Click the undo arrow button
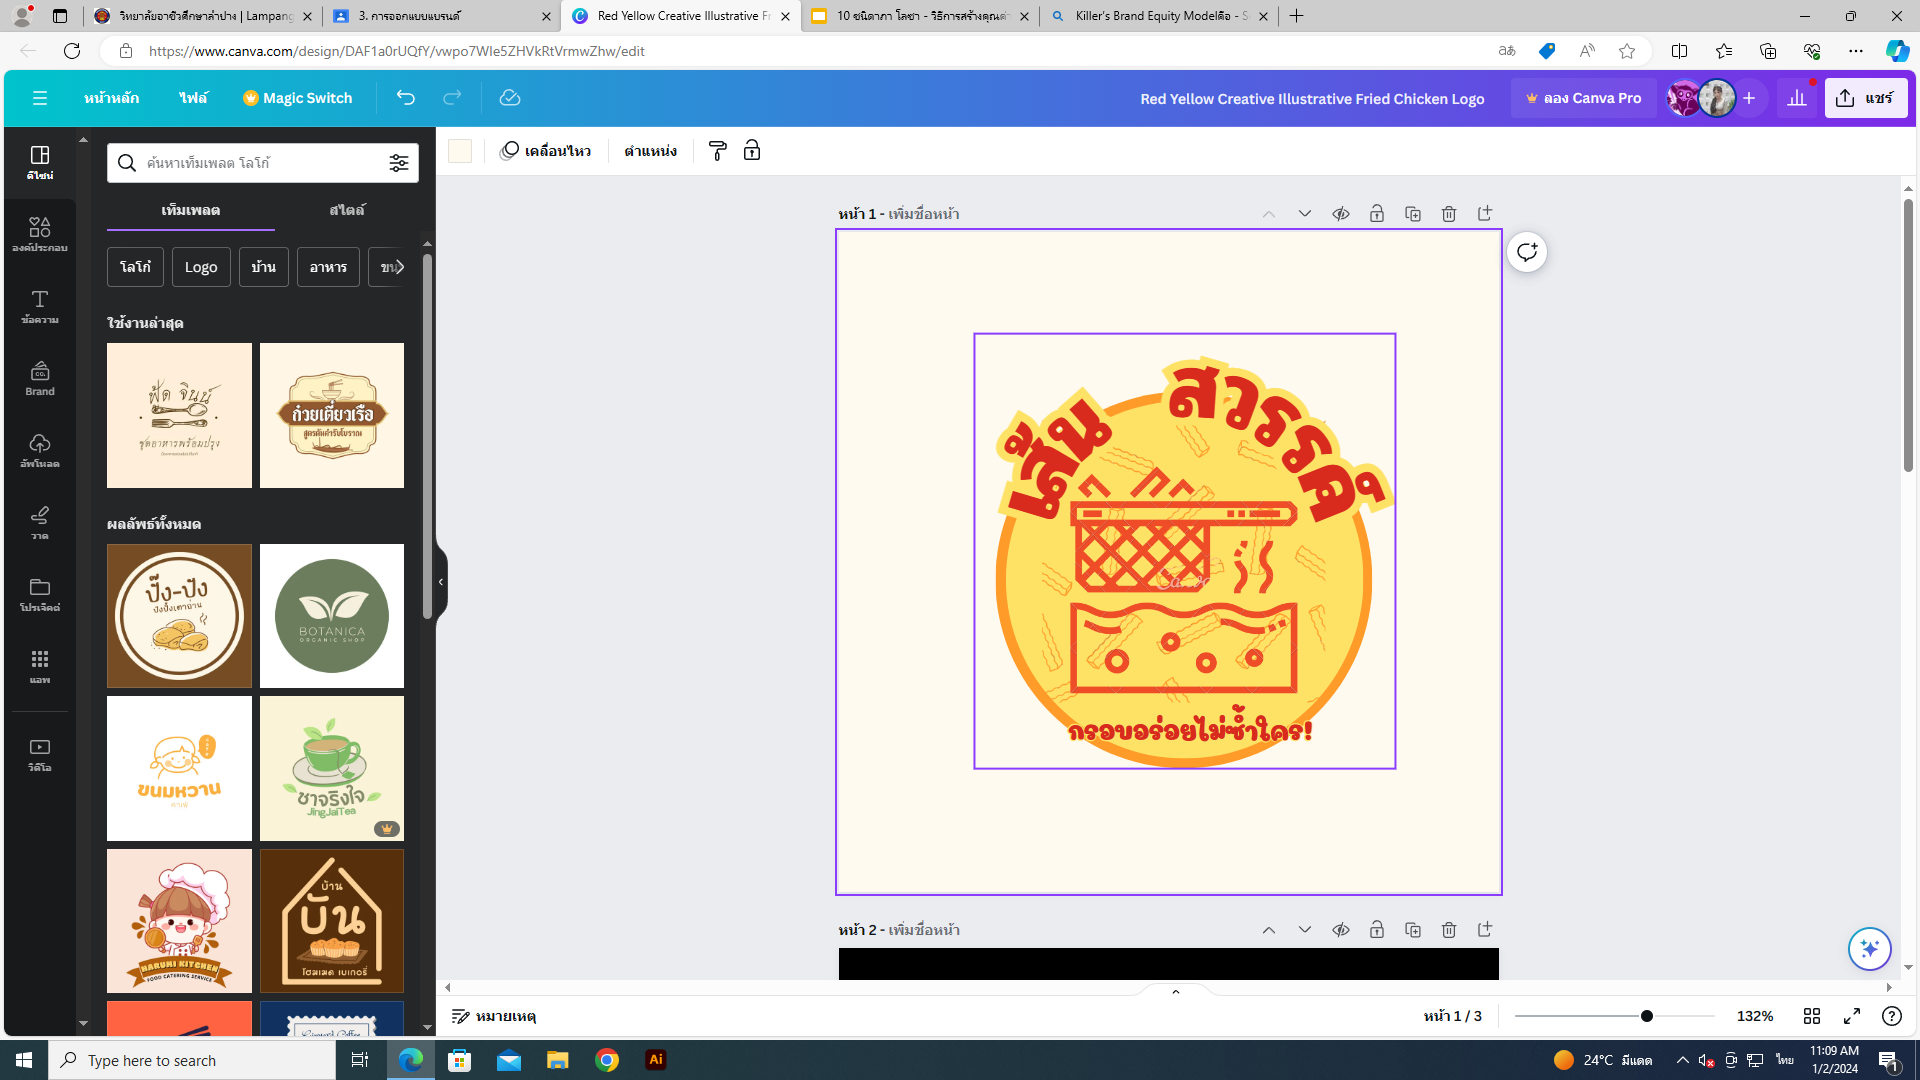The image size is (1920, 1080). [x=405, y=98]
